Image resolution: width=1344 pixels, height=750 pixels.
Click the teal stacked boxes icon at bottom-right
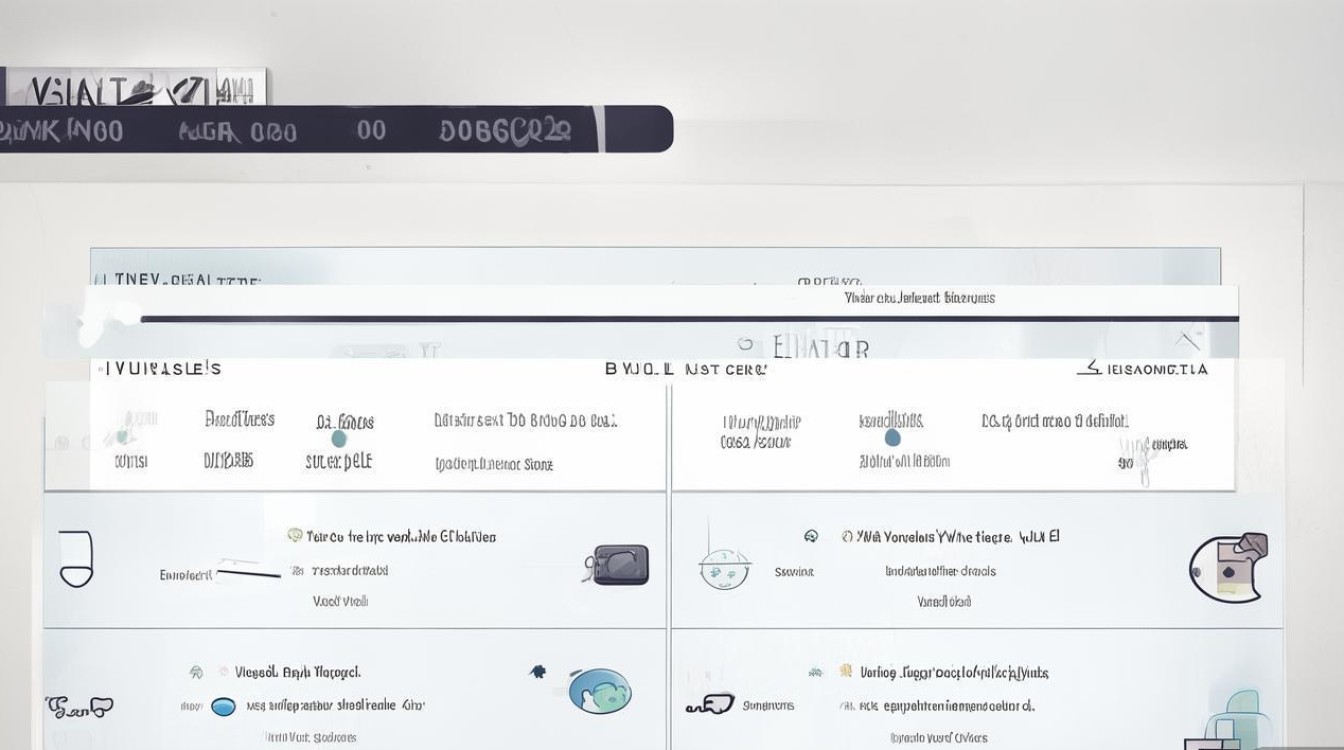point(1232,720)
